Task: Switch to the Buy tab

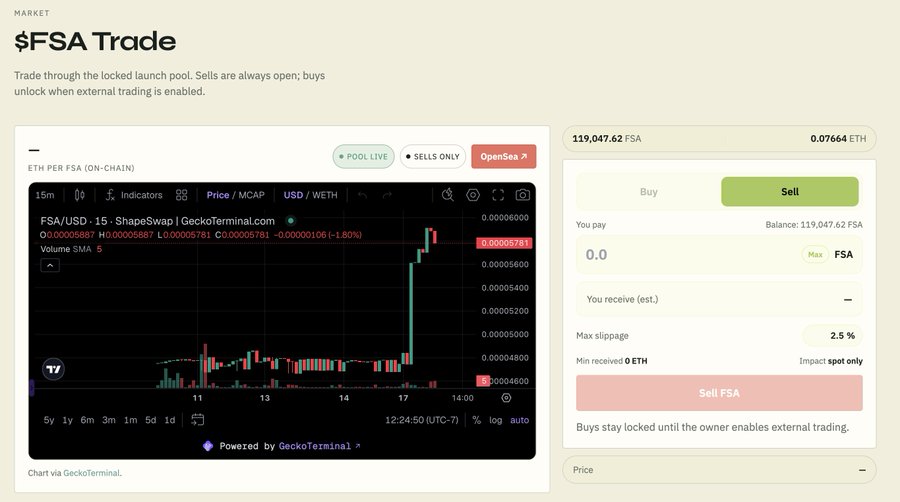Action: coord(649,192)
